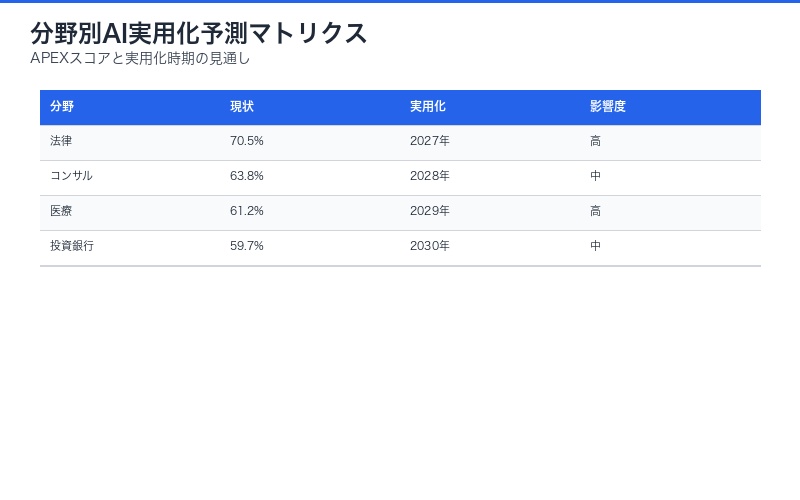Select the 70.5% score cell
The height and width of the screenshot is (500, 800).
(x=247, y=142)
